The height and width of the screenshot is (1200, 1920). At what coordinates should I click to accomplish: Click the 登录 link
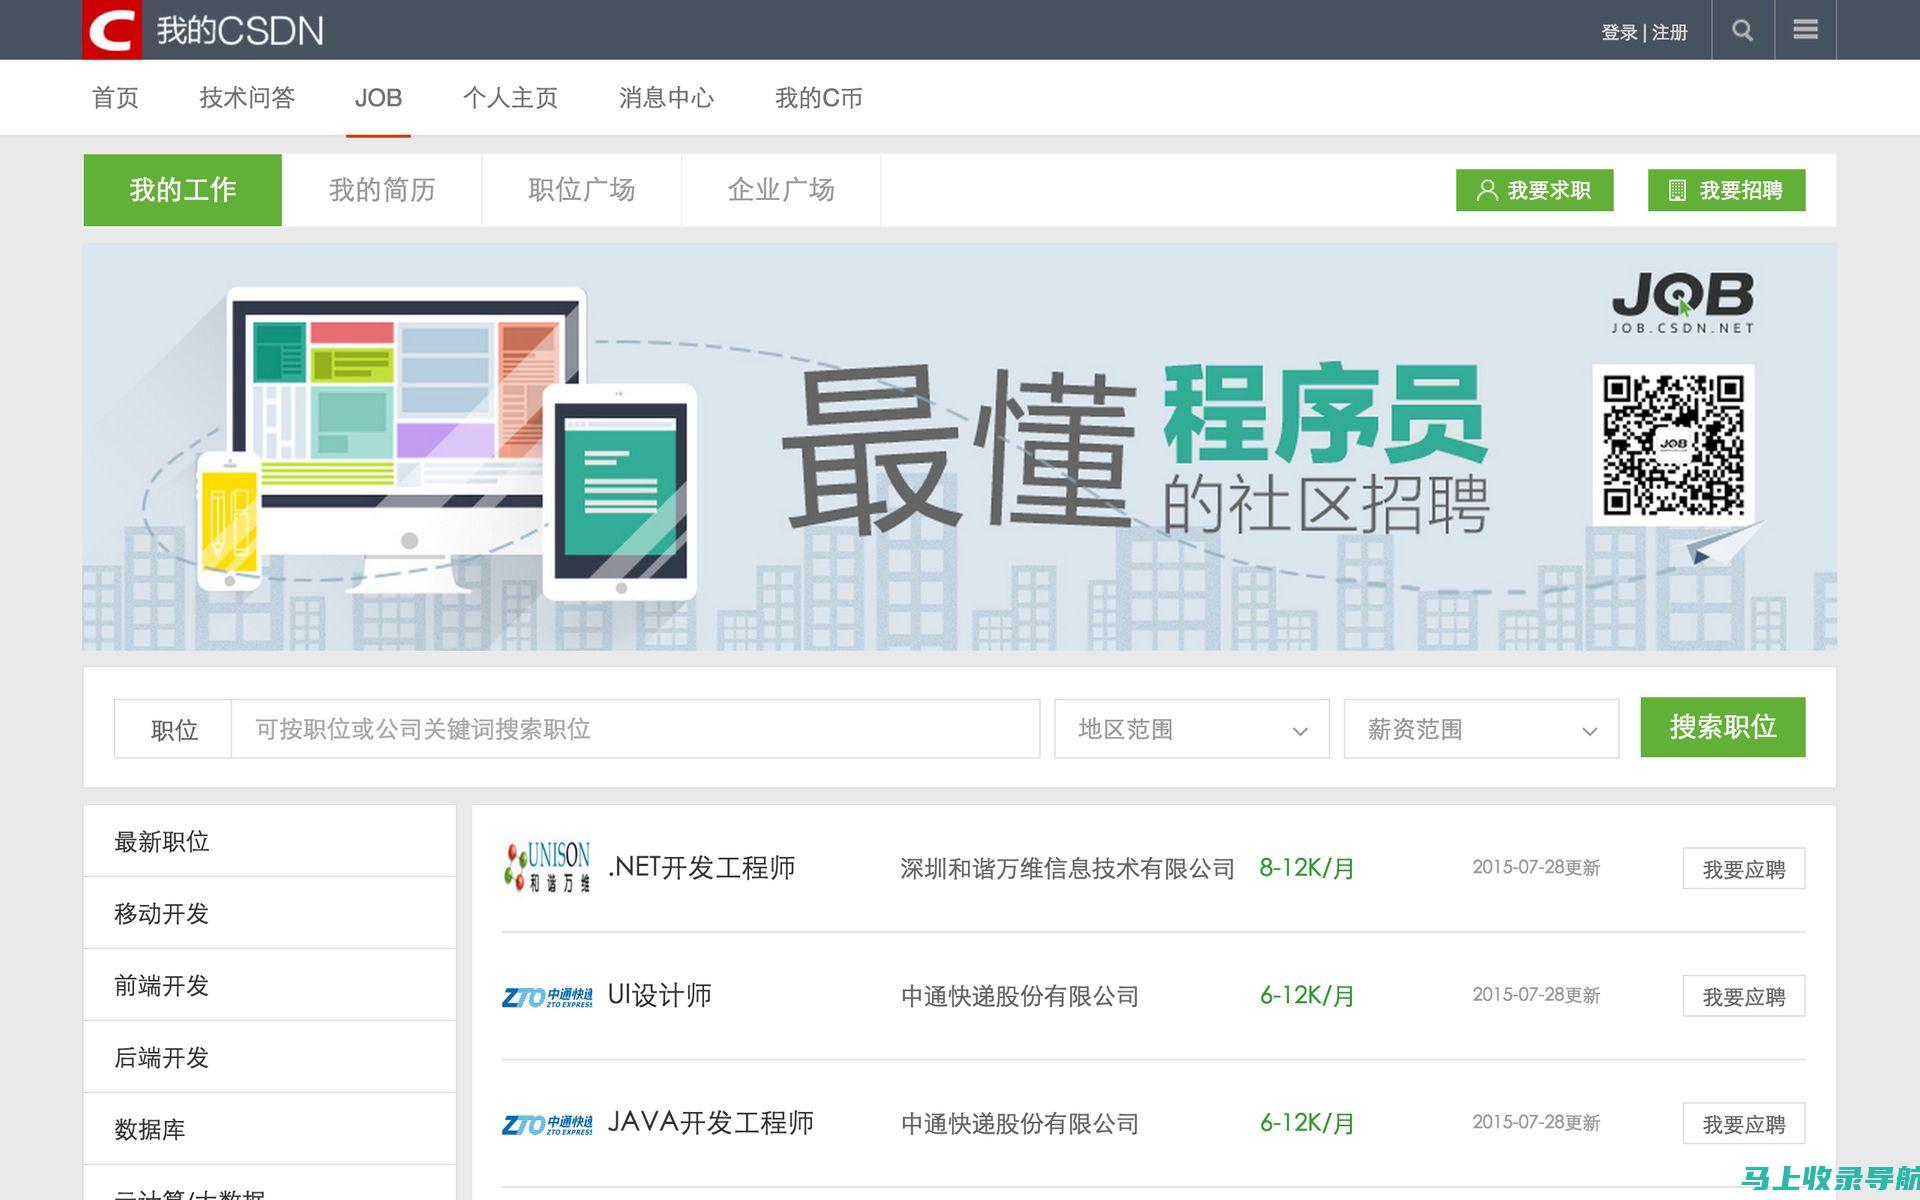[x=1619, y=32]
